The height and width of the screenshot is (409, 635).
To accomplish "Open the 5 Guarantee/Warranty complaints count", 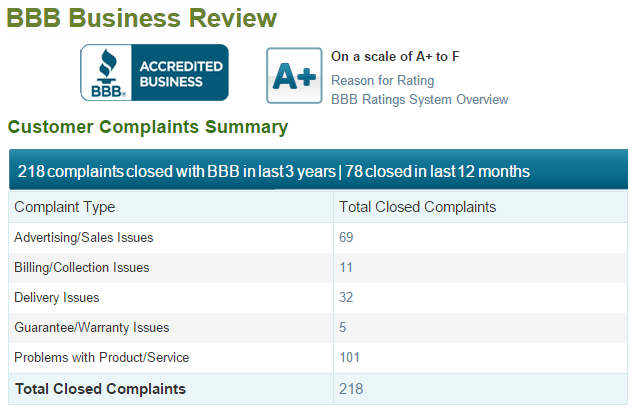I will click(343, 327).
